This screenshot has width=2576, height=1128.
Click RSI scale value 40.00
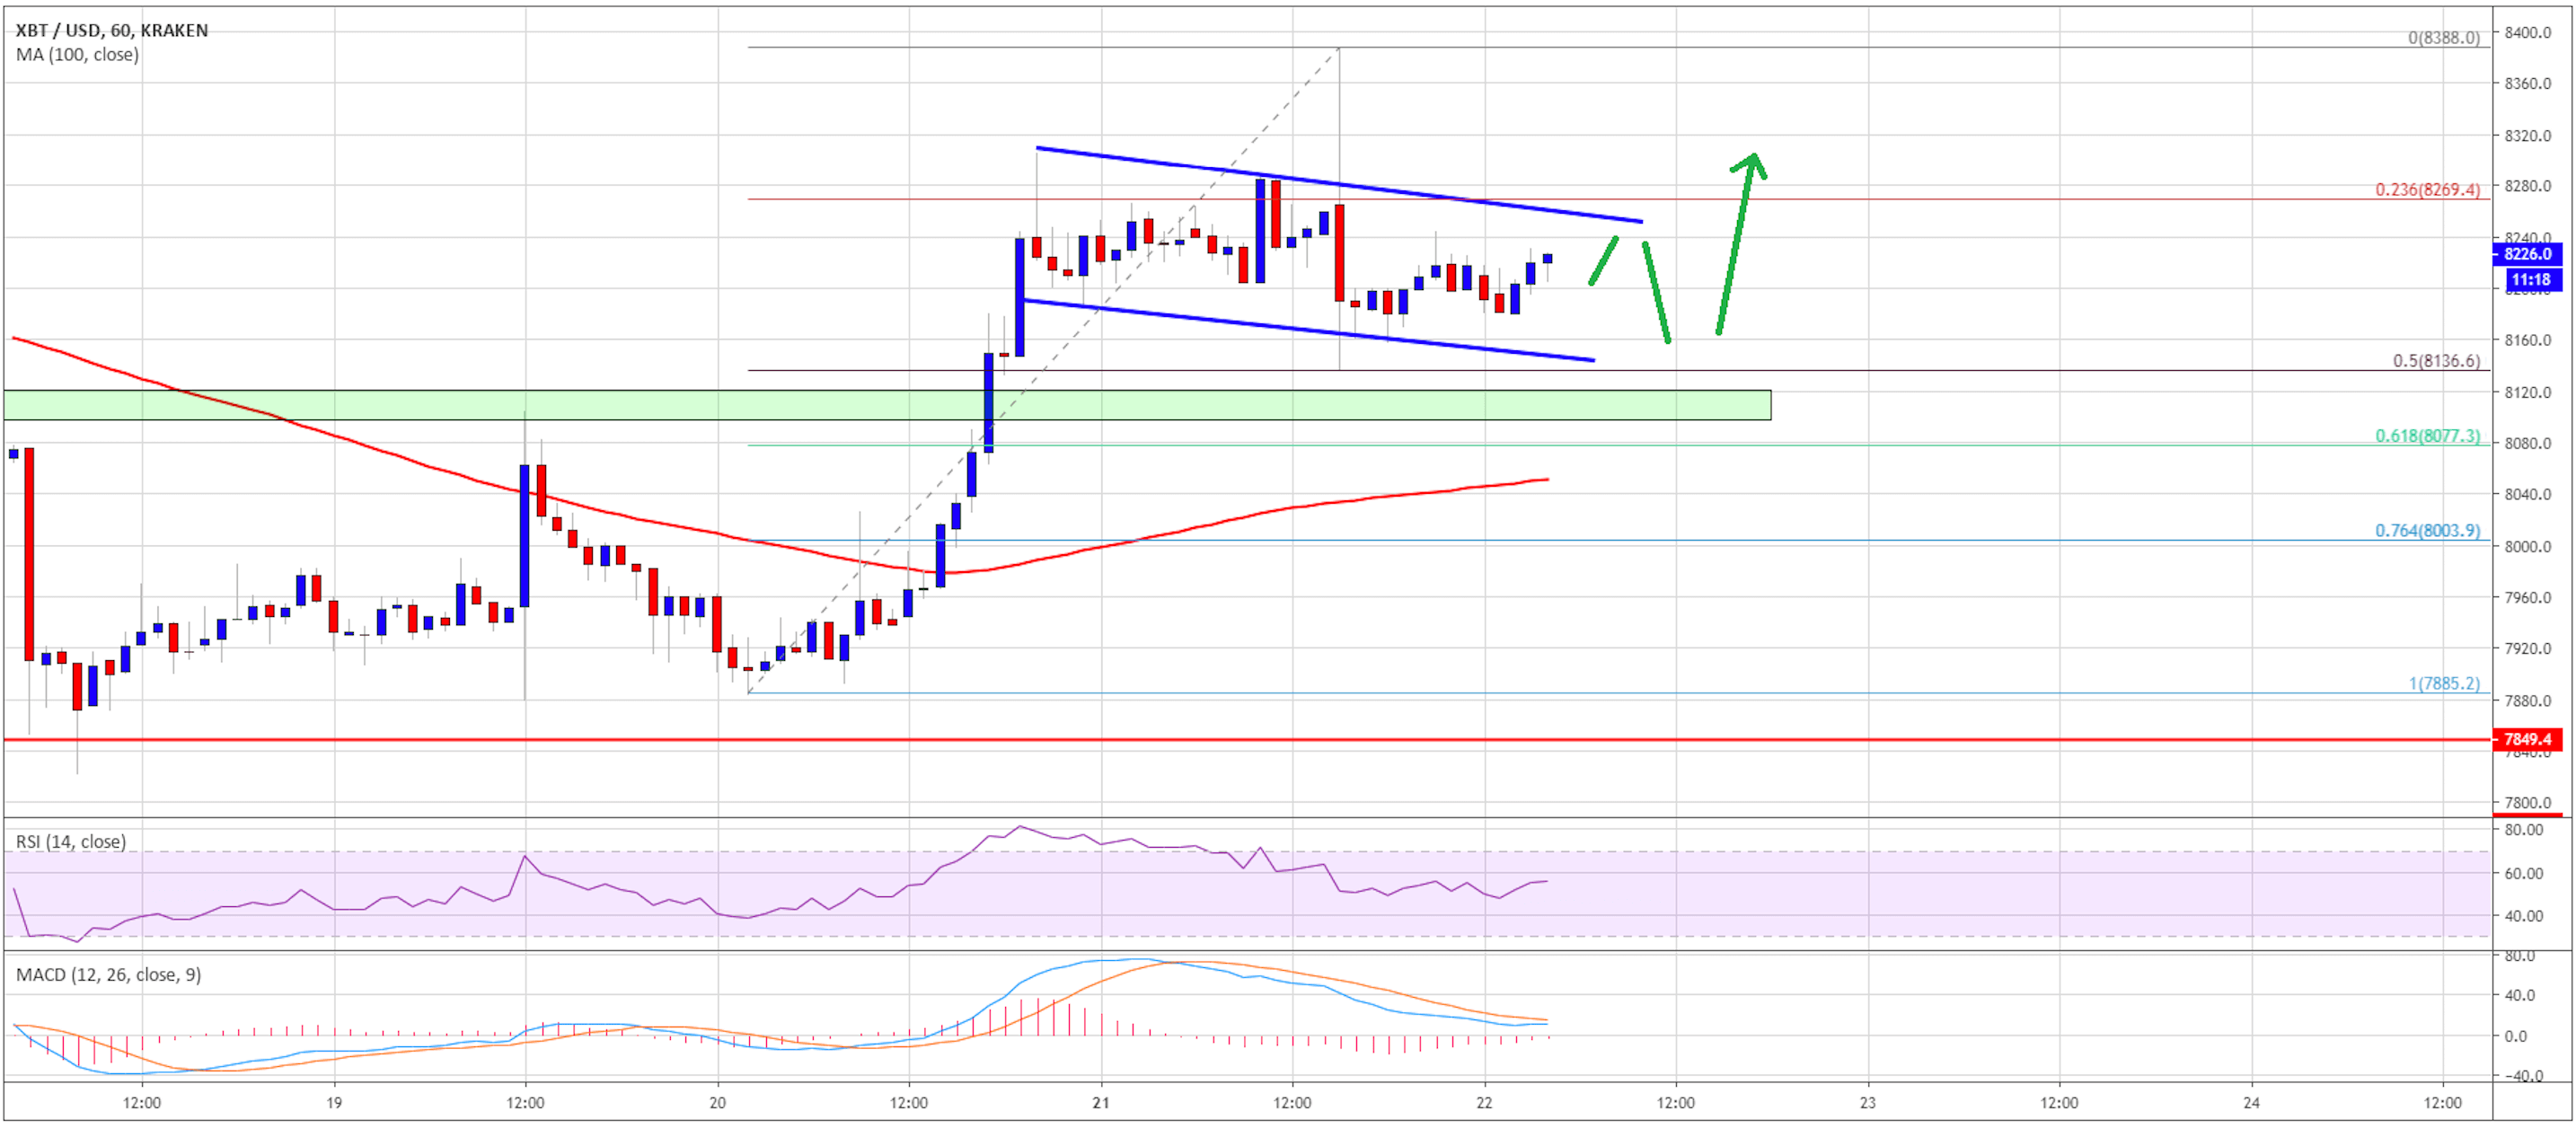2524,915
